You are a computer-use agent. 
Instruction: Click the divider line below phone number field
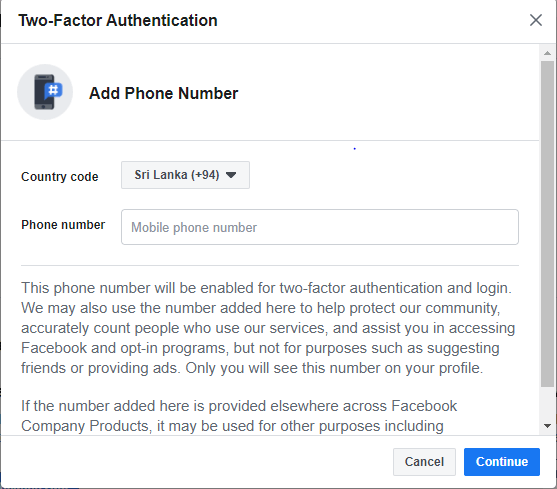[270, 265]
